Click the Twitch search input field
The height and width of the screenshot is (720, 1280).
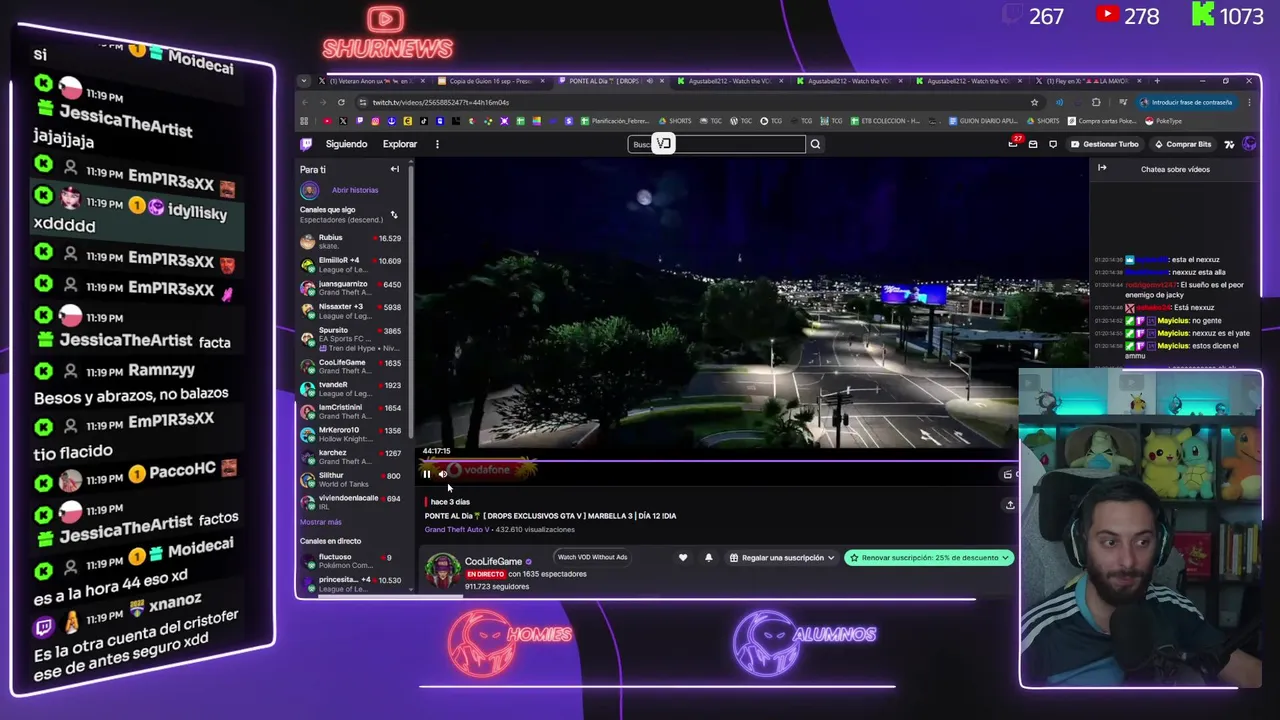click(716, 144)
